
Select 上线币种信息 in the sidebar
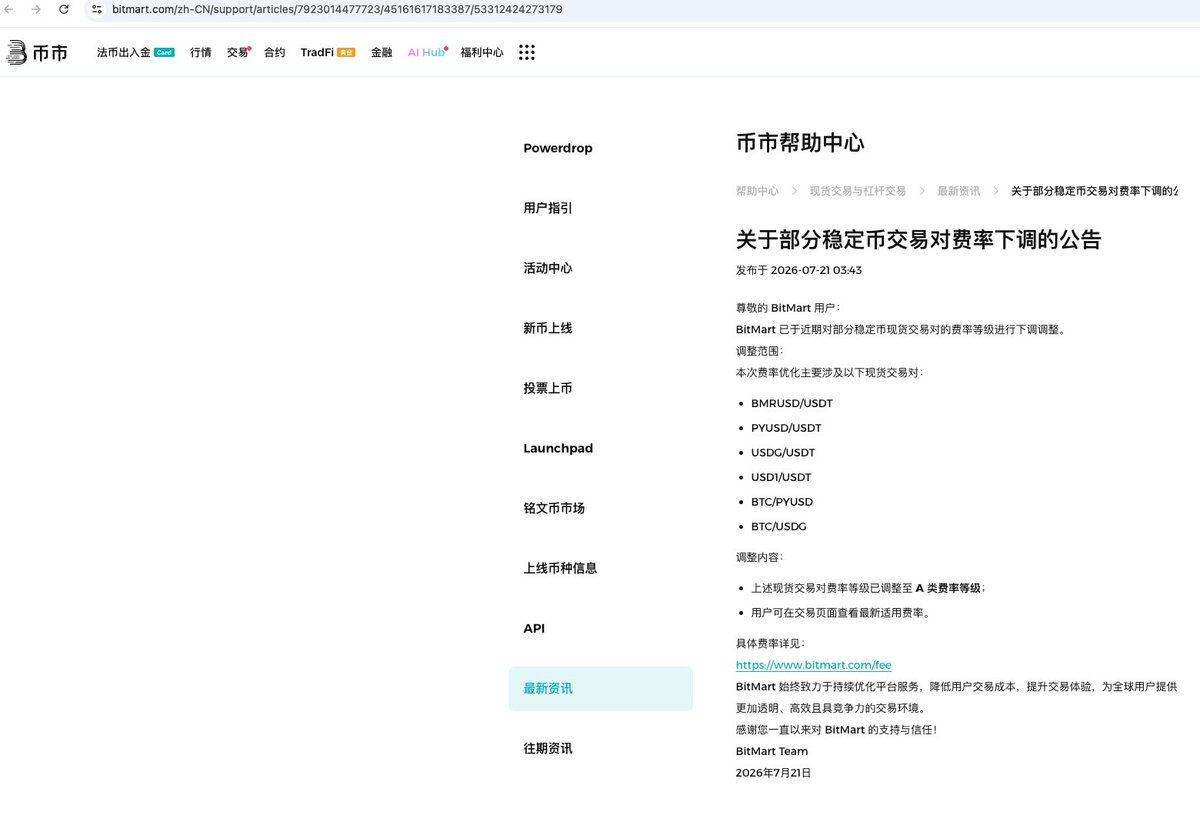click(x=560, y=568)
